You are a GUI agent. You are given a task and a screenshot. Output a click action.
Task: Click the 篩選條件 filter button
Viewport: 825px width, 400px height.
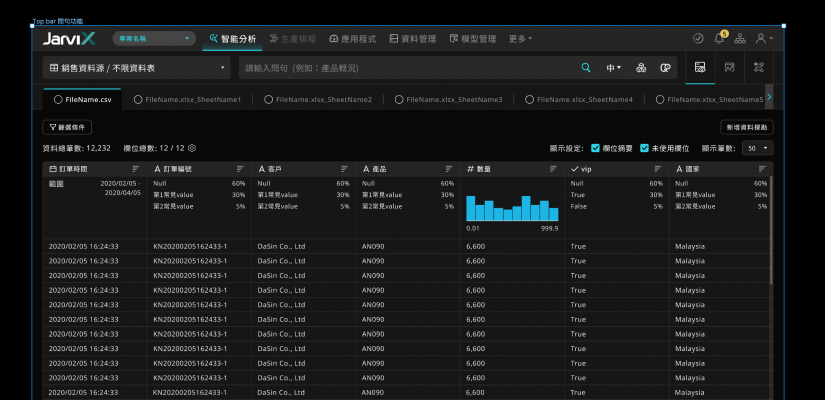[67, 127]
